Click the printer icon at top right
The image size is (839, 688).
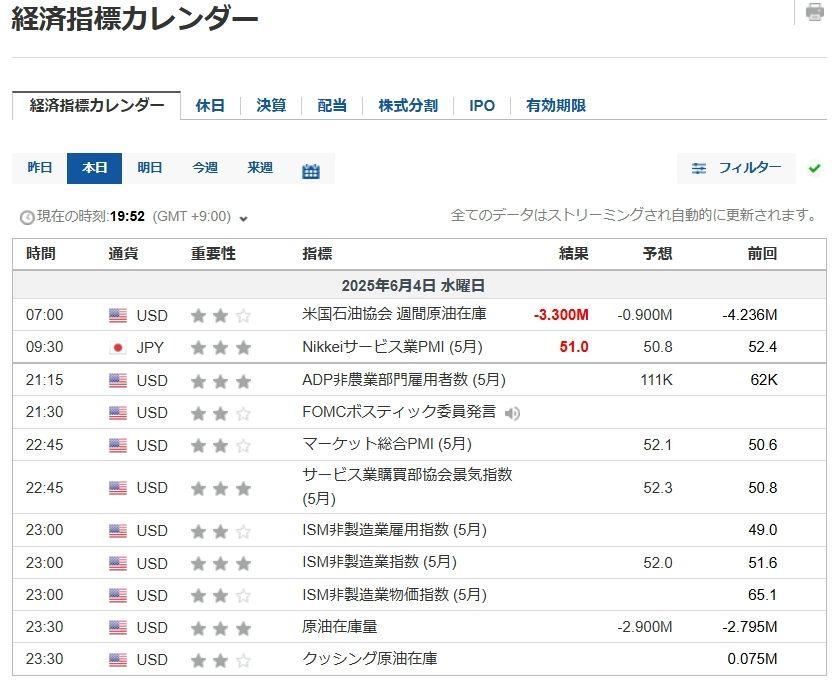coord(815,12)
